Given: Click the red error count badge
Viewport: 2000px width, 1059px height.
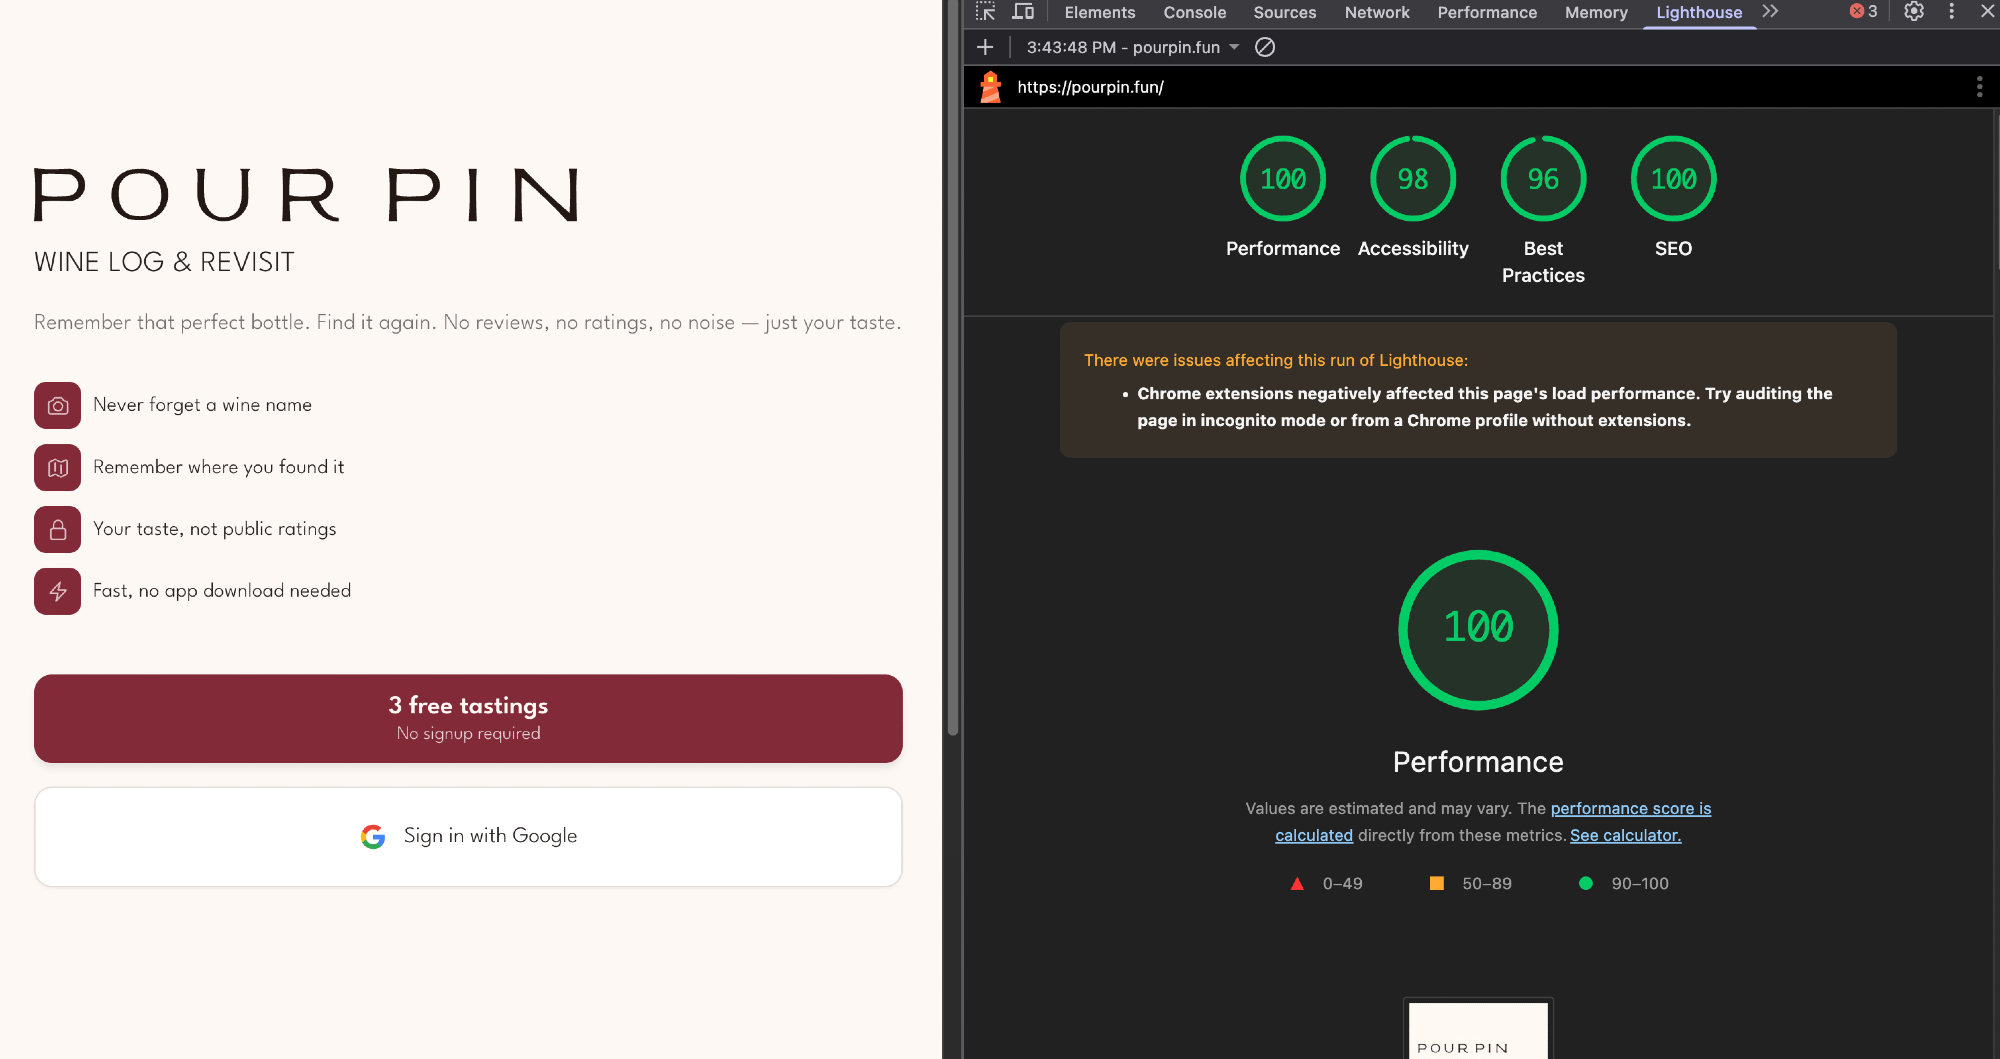Looking at the screenshot, I should [x=1863, y=12].
